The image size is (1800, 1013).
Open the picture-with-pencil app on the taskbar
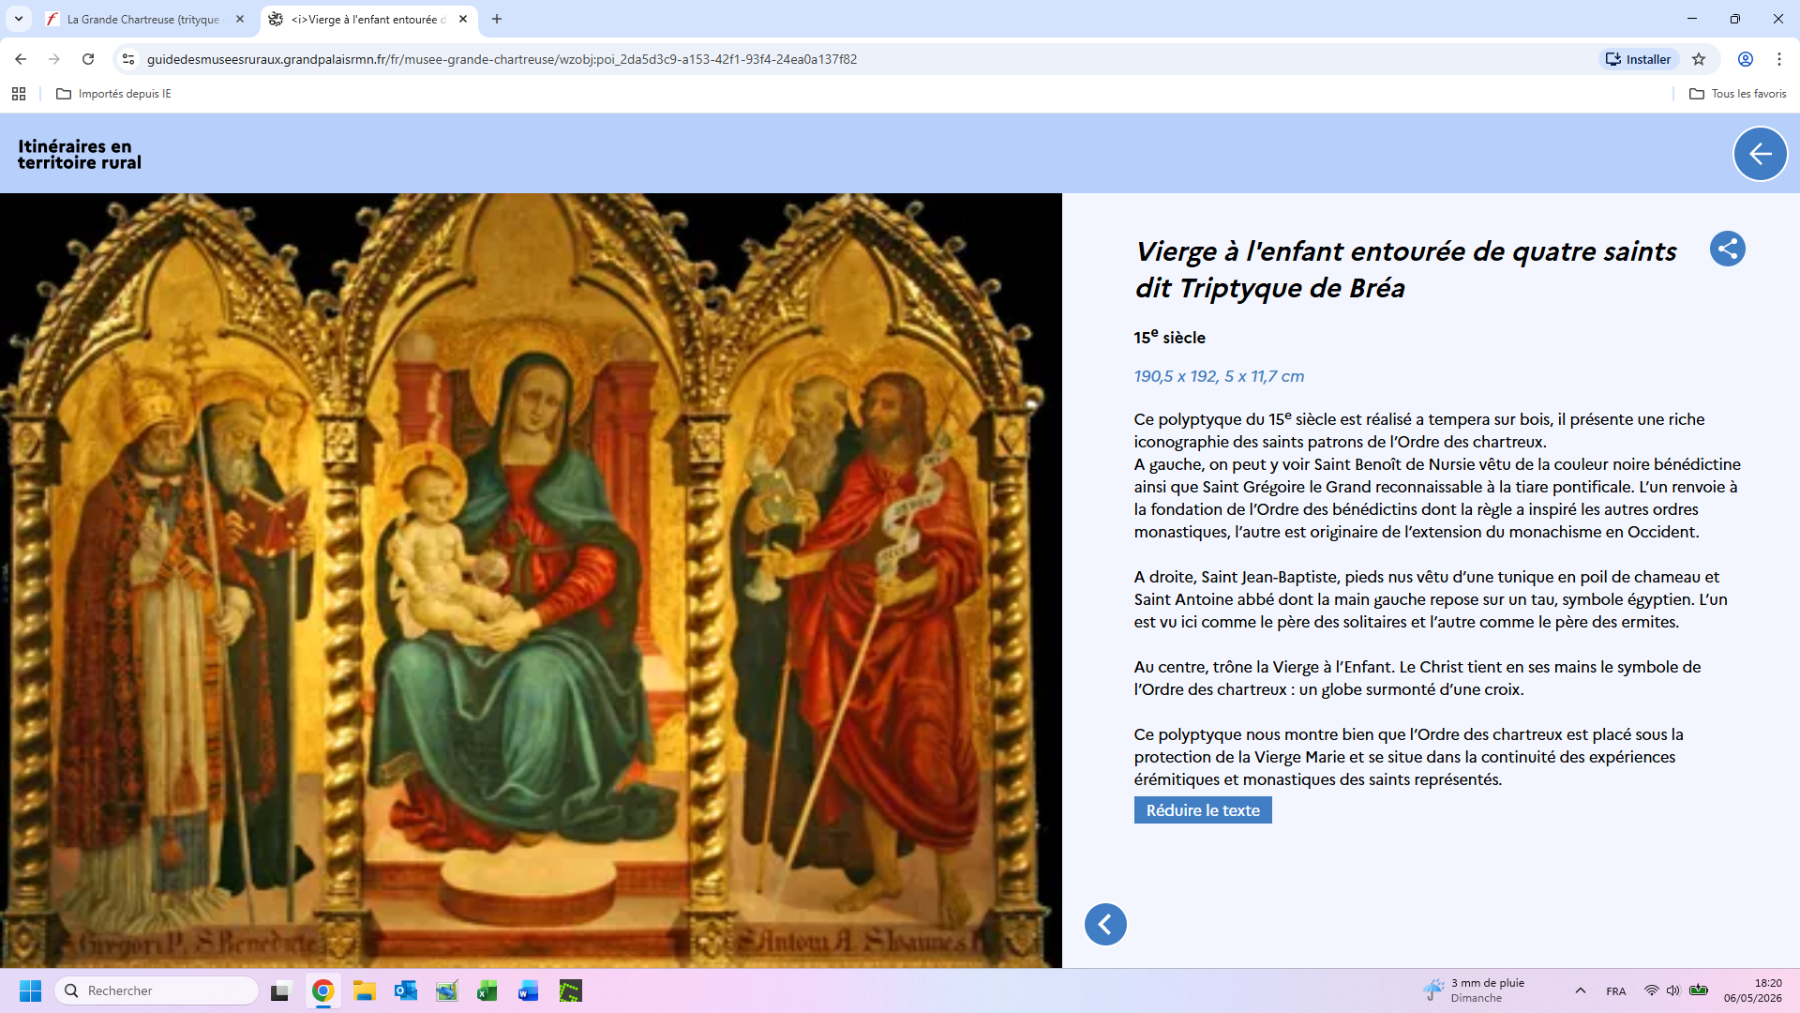pyautogui.click(x=447, y=991)
